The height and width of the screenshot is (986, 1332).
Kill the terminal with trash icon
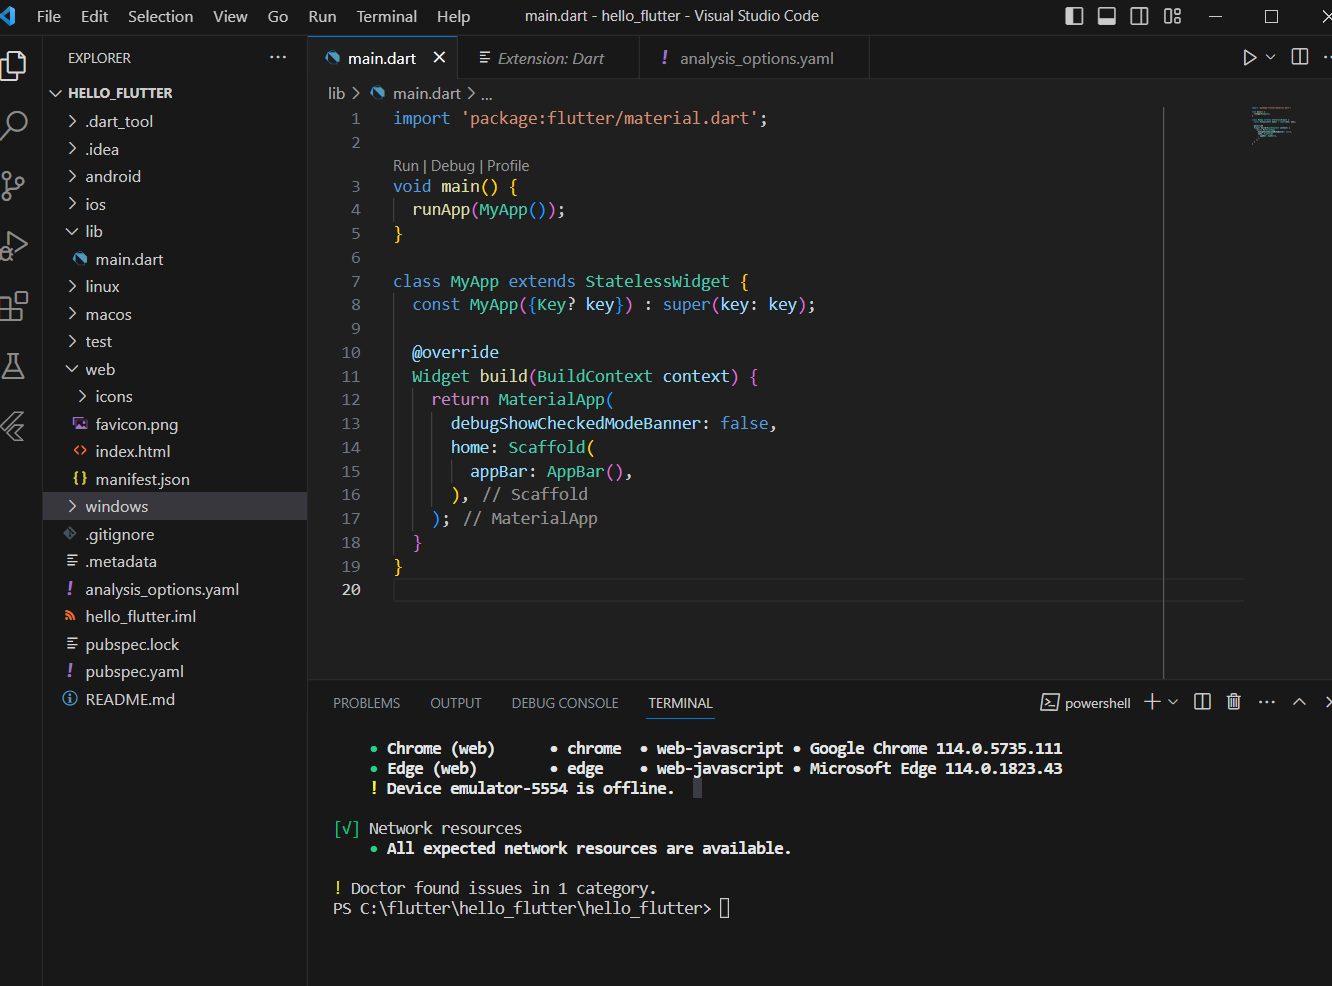pyautogui.click(x=1234, y=702)
